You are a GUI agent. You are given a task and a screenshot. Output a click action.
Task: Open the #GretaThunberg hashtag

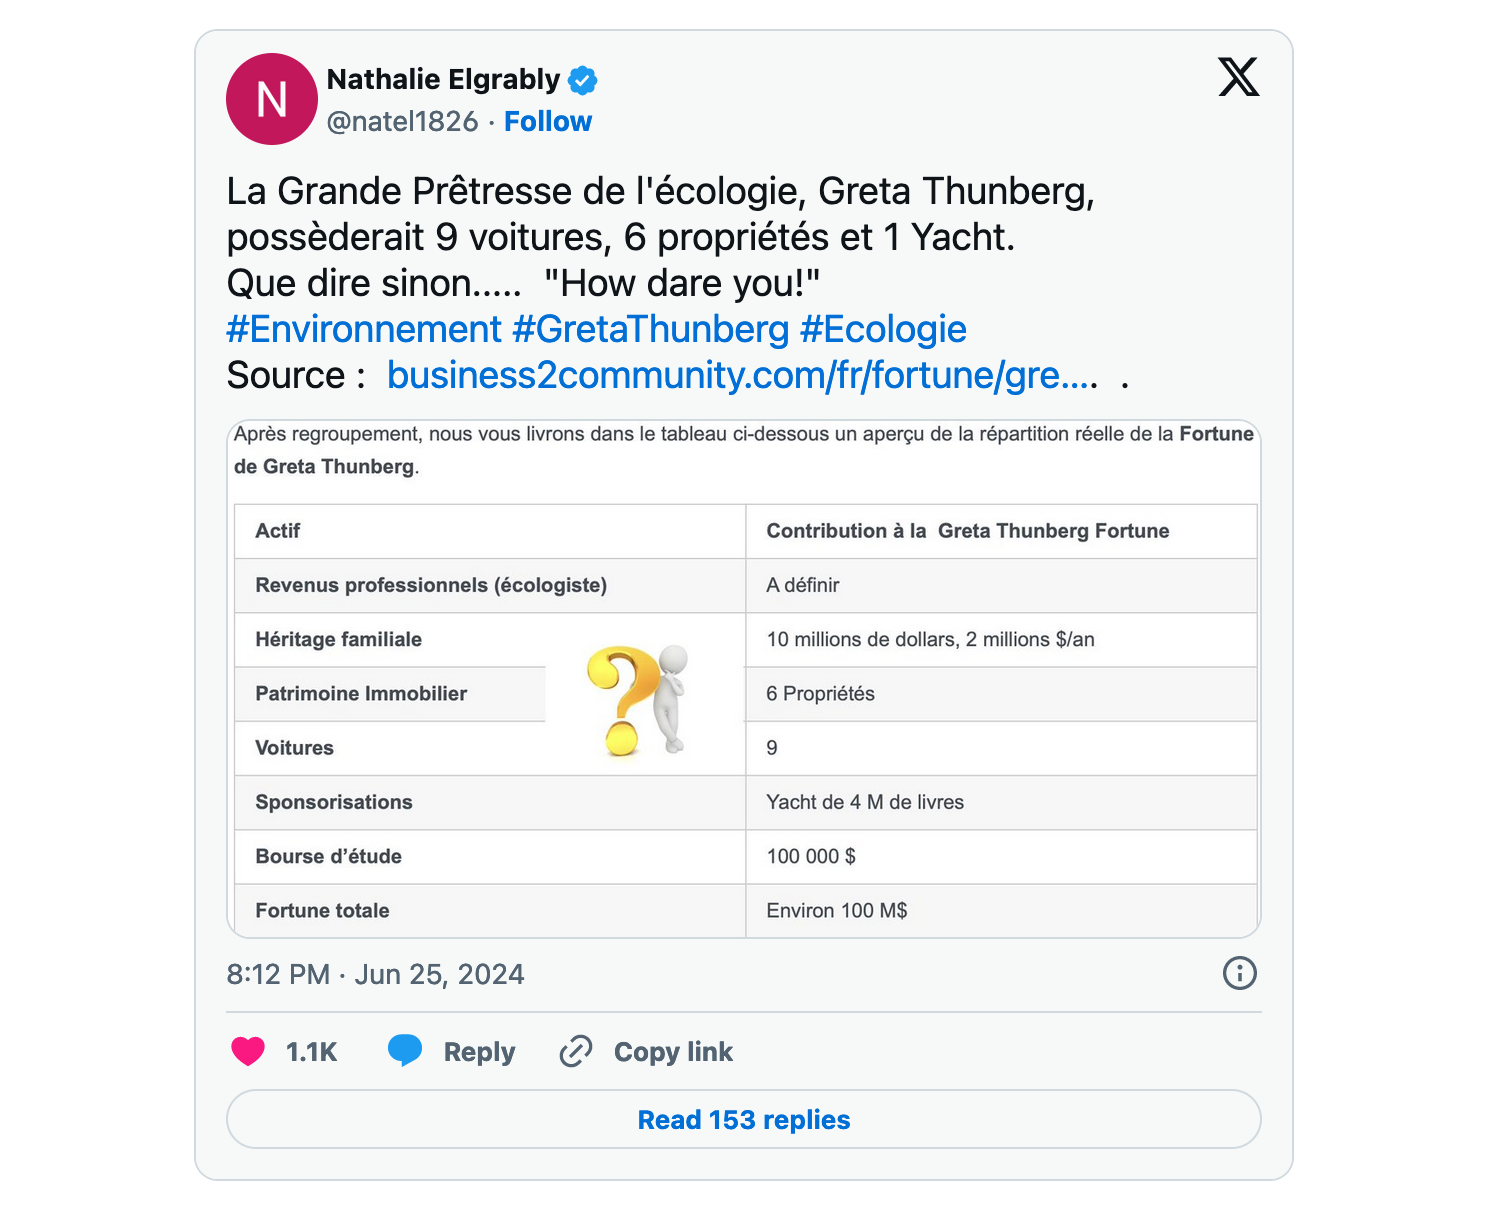pos(651,329)
